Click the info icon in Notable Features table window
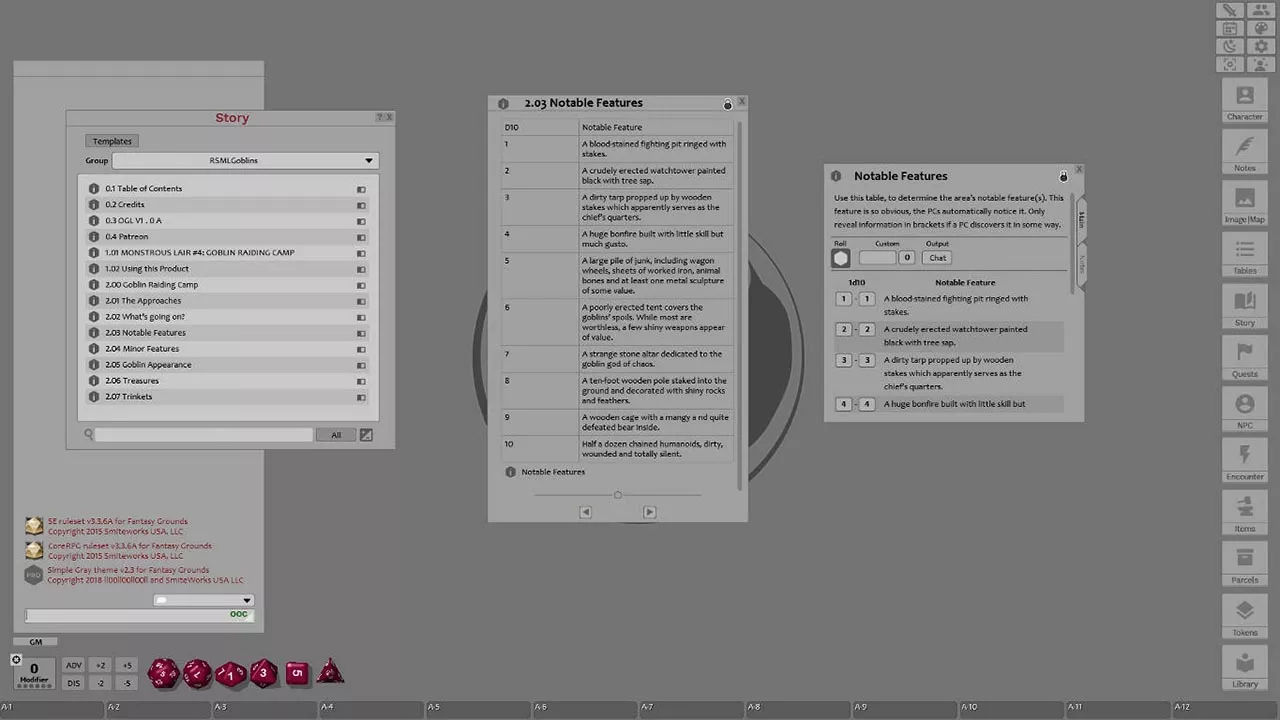This screenshot has height=720, width=1280. pyautogui.click(x=836, y=176)
